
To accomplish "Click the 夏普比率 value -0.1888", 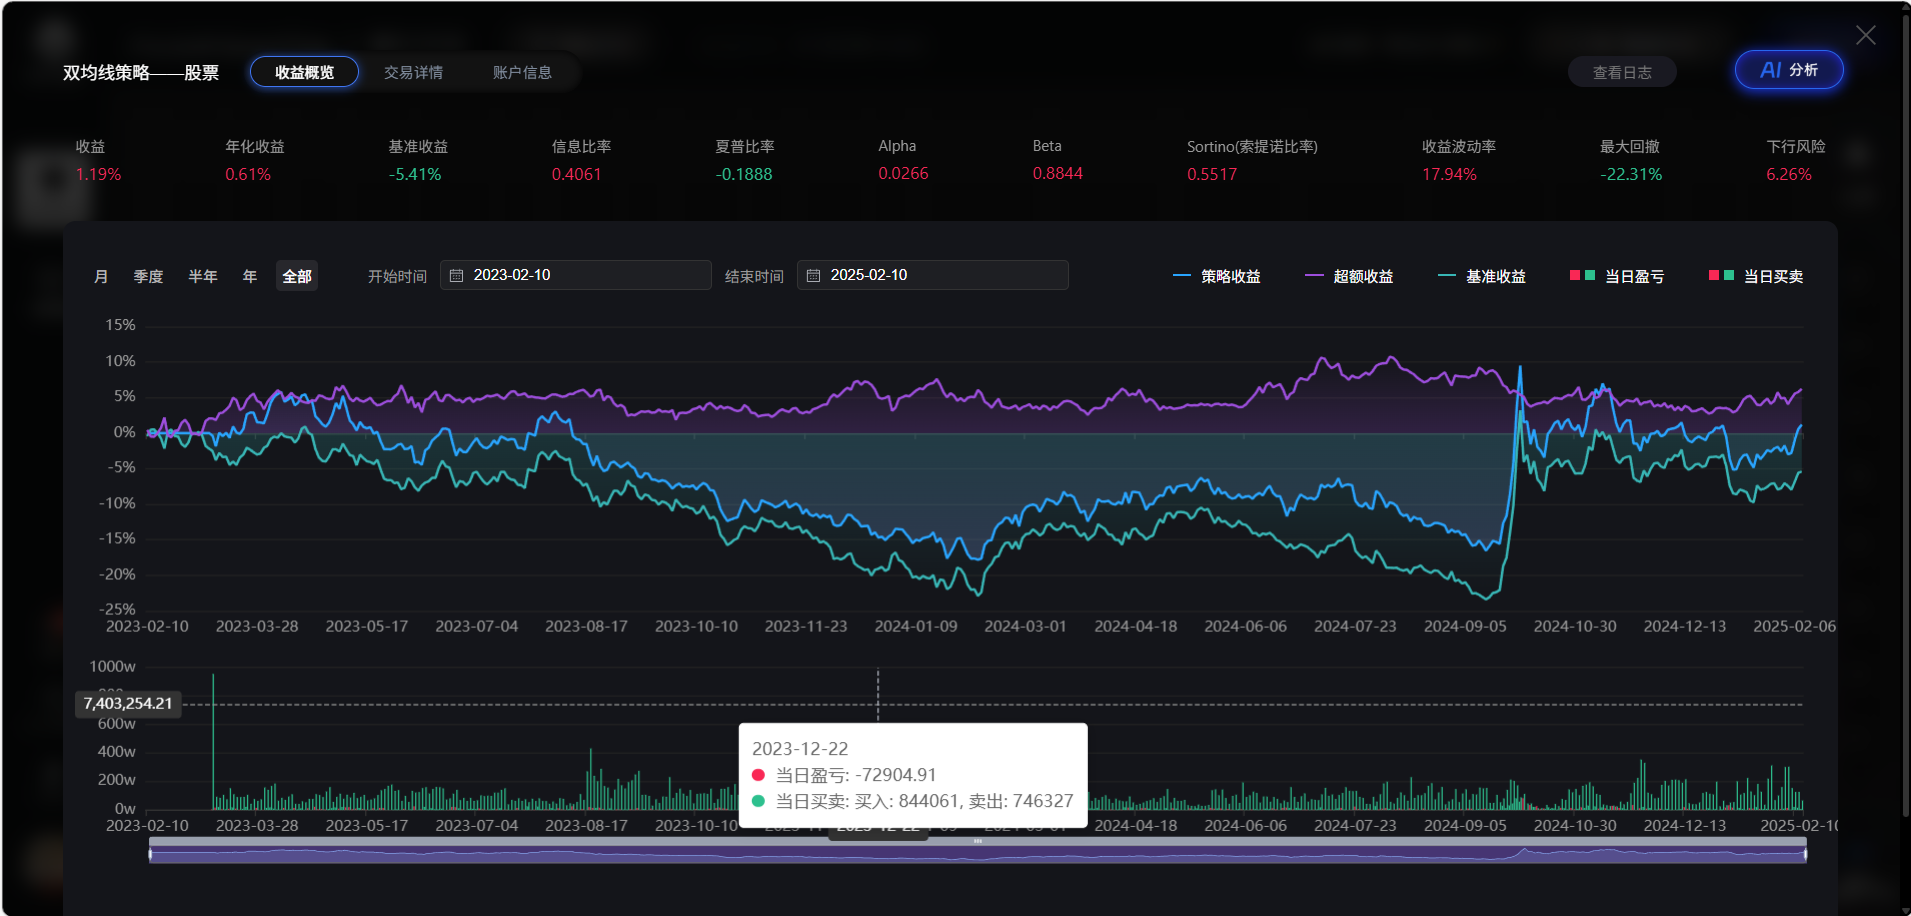I will (x=744, y=174).
